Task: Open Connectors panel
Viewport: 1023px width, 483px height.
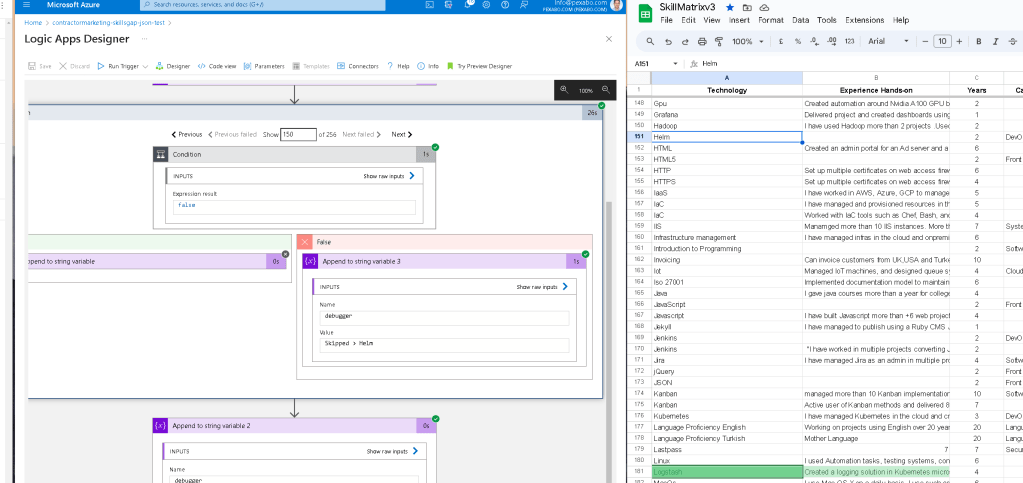Action: [x=358, y=66]
